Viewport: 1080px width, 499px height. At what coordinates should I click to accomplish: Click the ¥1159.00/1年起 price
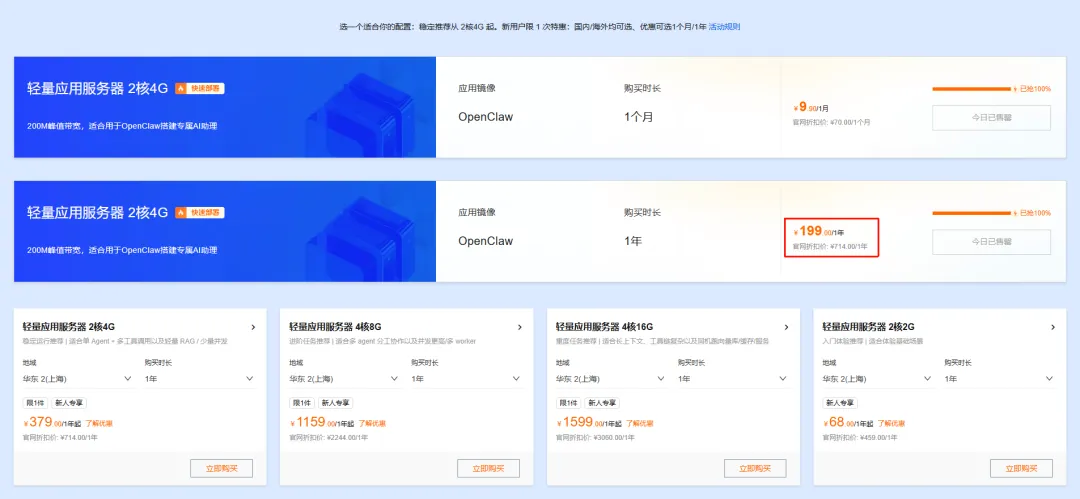321,423
